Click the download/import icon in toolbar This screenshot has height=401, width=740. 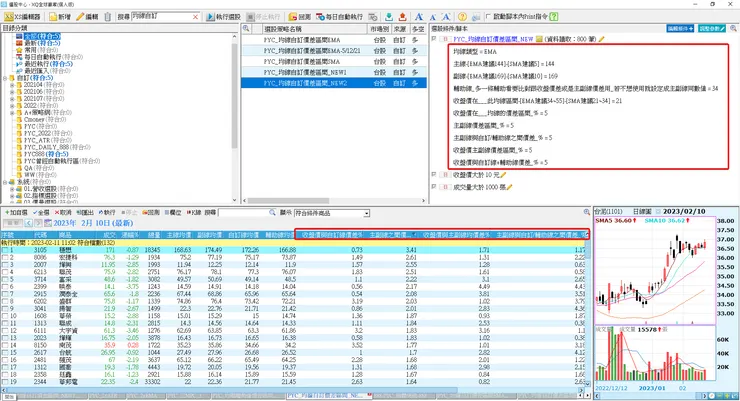point(389,17)
